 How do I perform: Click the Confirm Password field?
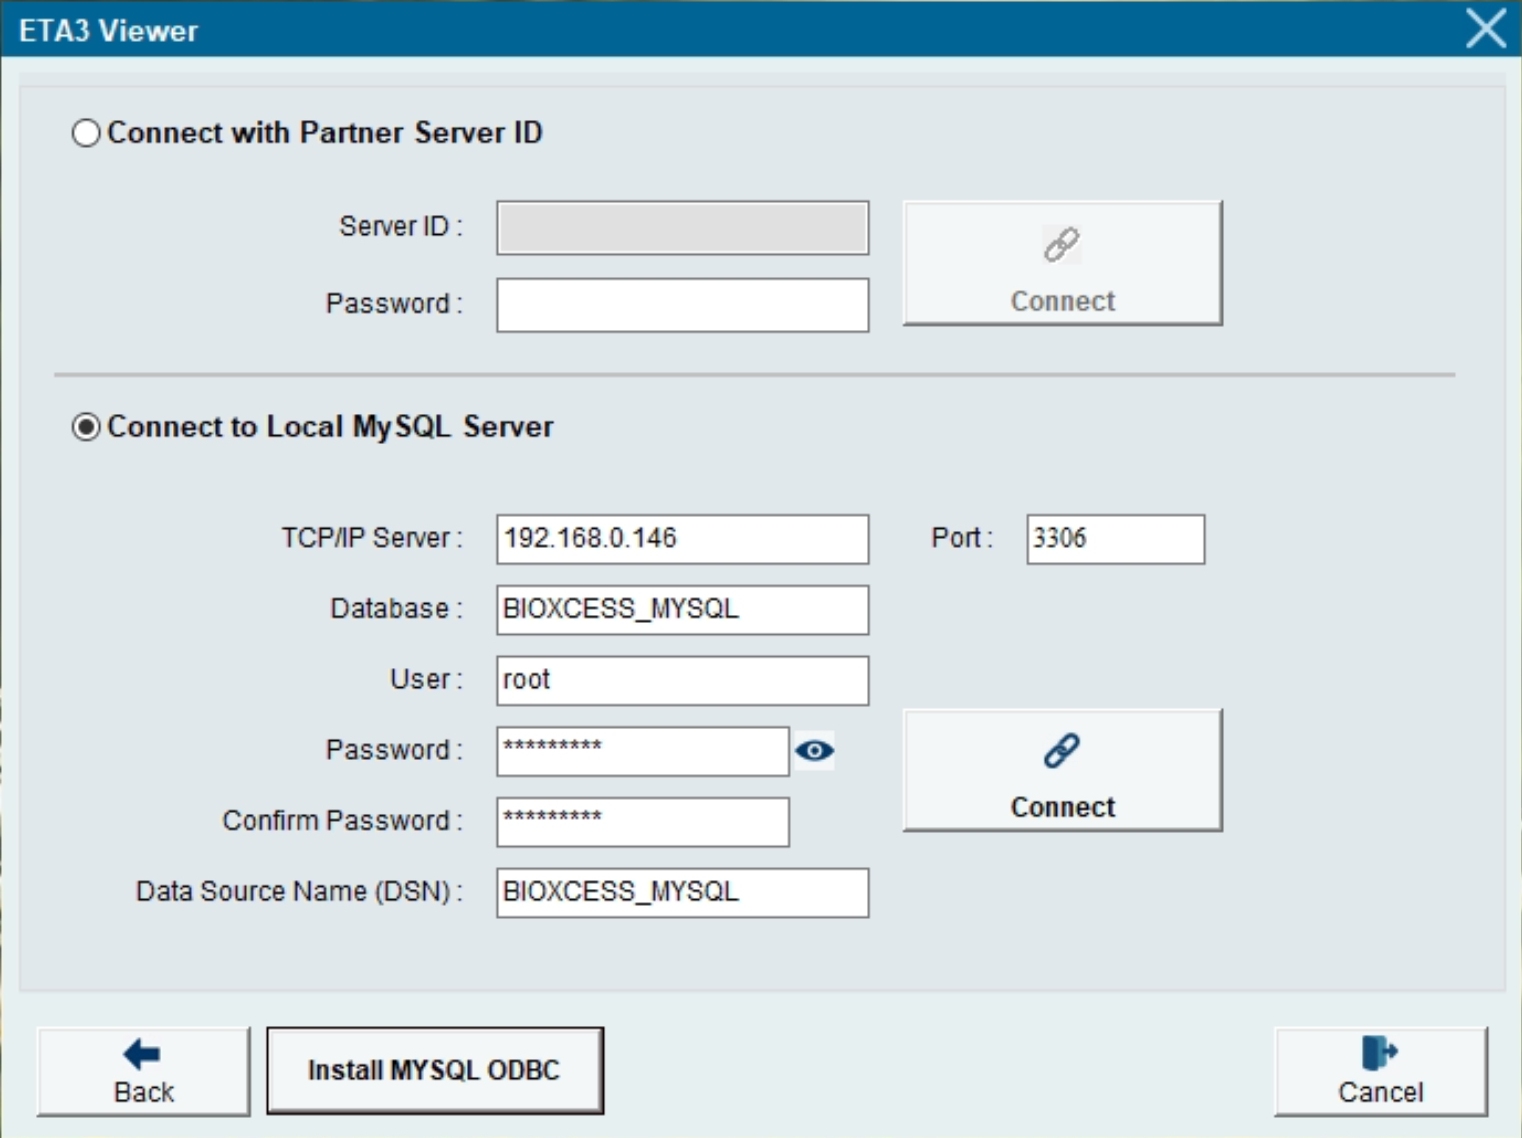click(642, 821)
